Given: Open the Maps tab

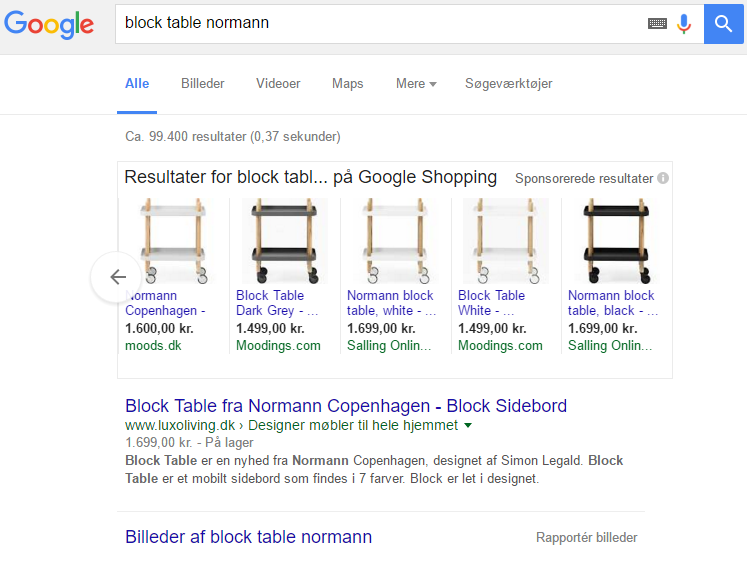Looking at the screenshot, I should click(347, 84).
